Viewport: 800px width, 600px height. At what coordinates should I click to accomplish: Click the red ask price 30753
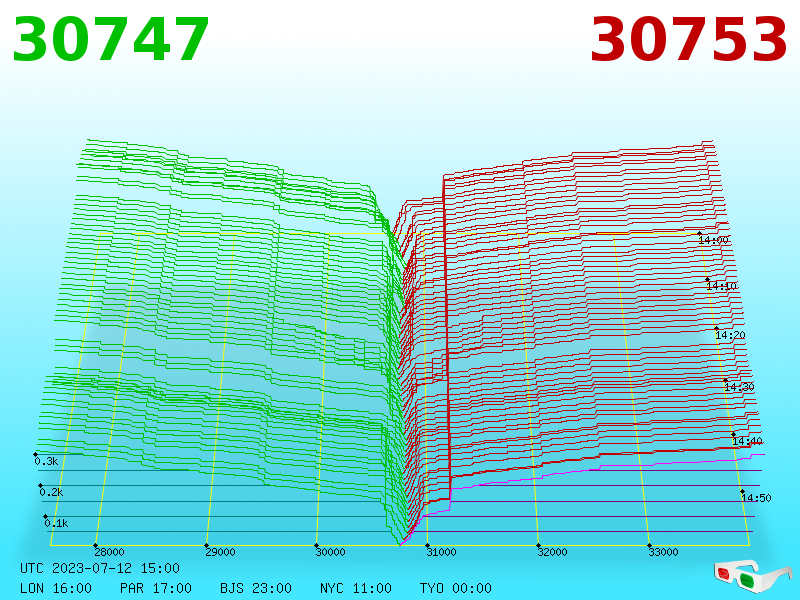[x=689, y=40]
